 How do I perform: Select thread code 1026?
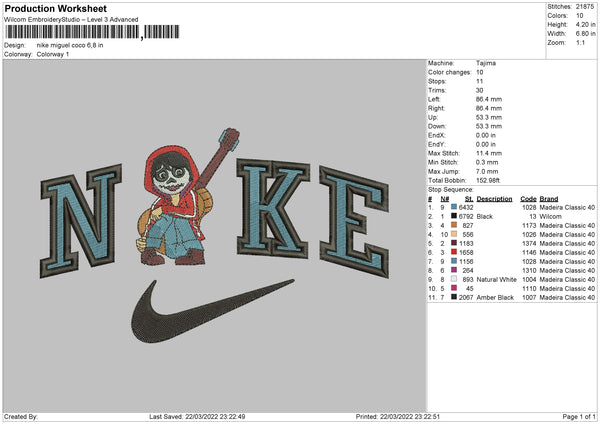529,235
